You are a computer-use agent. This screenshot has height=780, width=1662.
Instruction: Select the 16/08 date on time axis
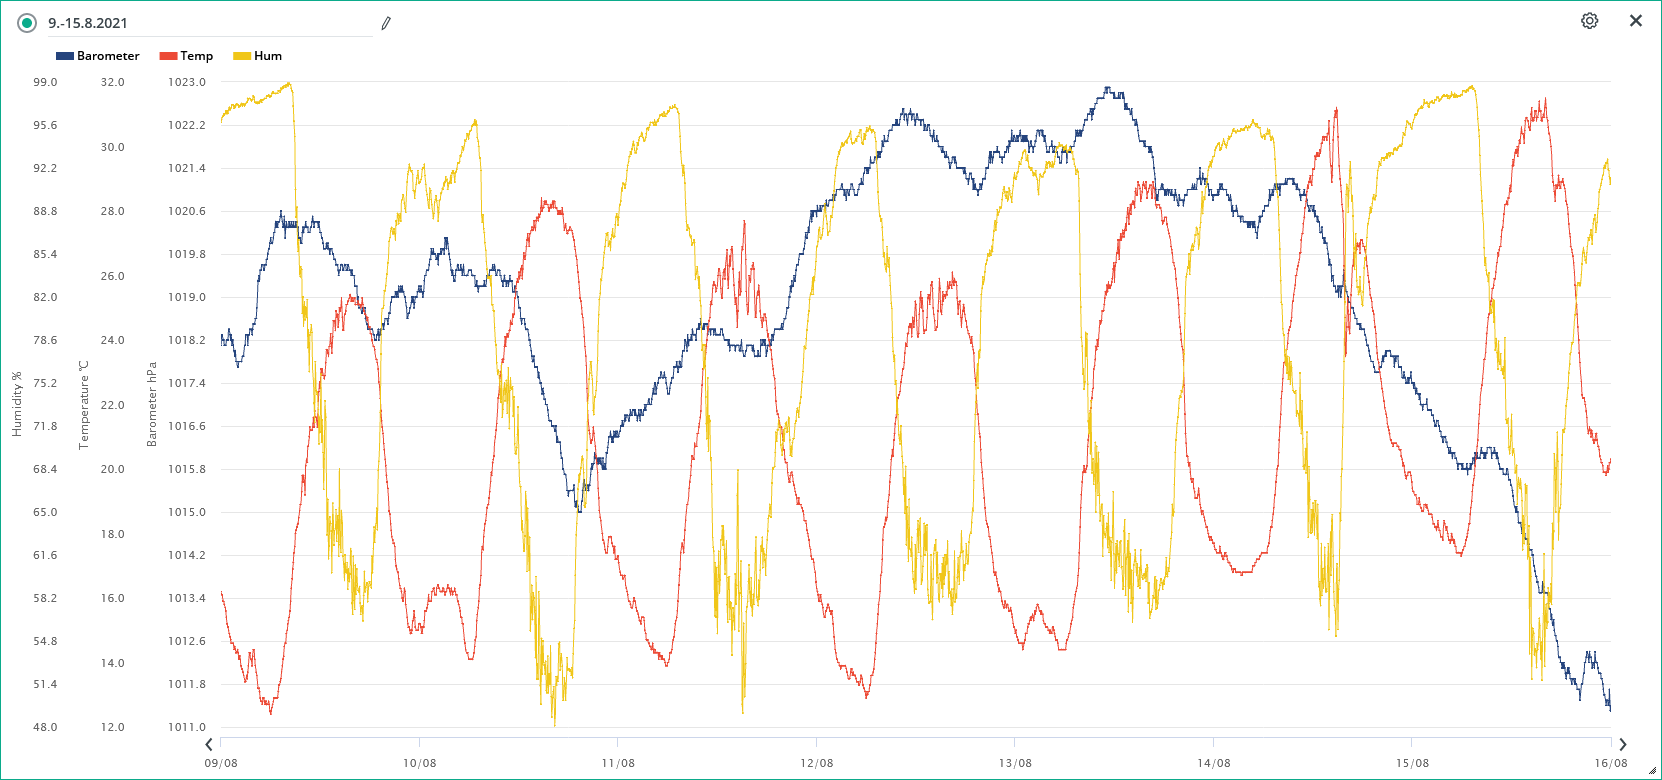coord(1610,763)
